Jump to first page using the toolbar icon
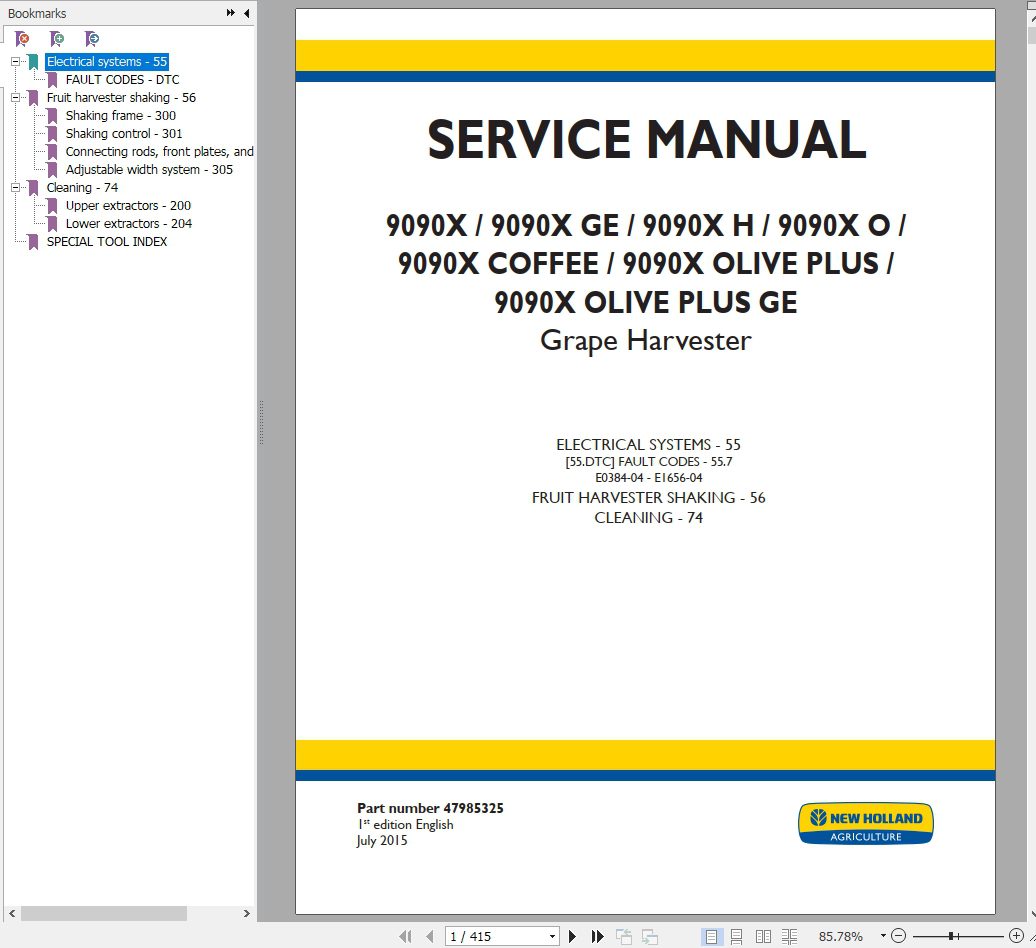The width and height of the screenshot is (1036, 948). [407, 936]
